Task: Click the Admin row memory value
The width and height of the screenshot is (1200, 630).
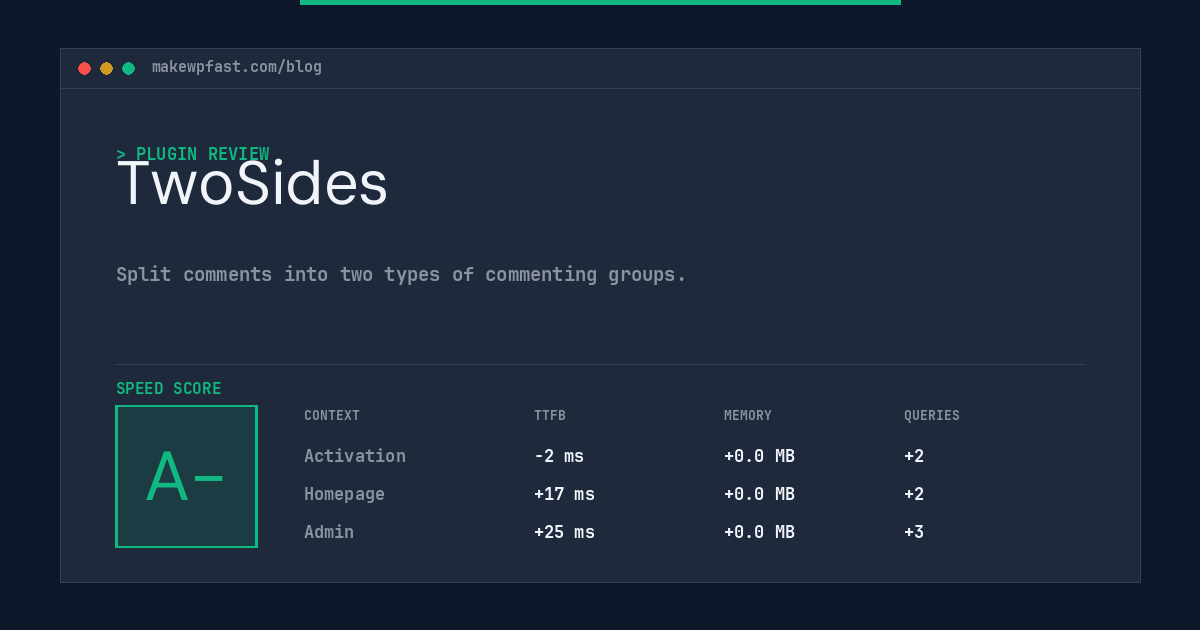Action: click(759, 532)
